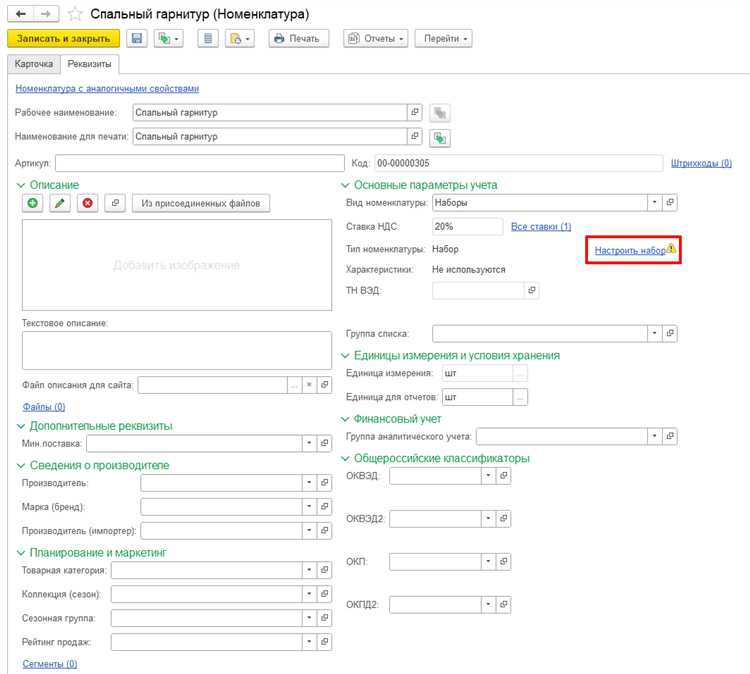Click Из присоединенных файлов button
The height and width of the screenshot is (674, 750).
[201, 203]
